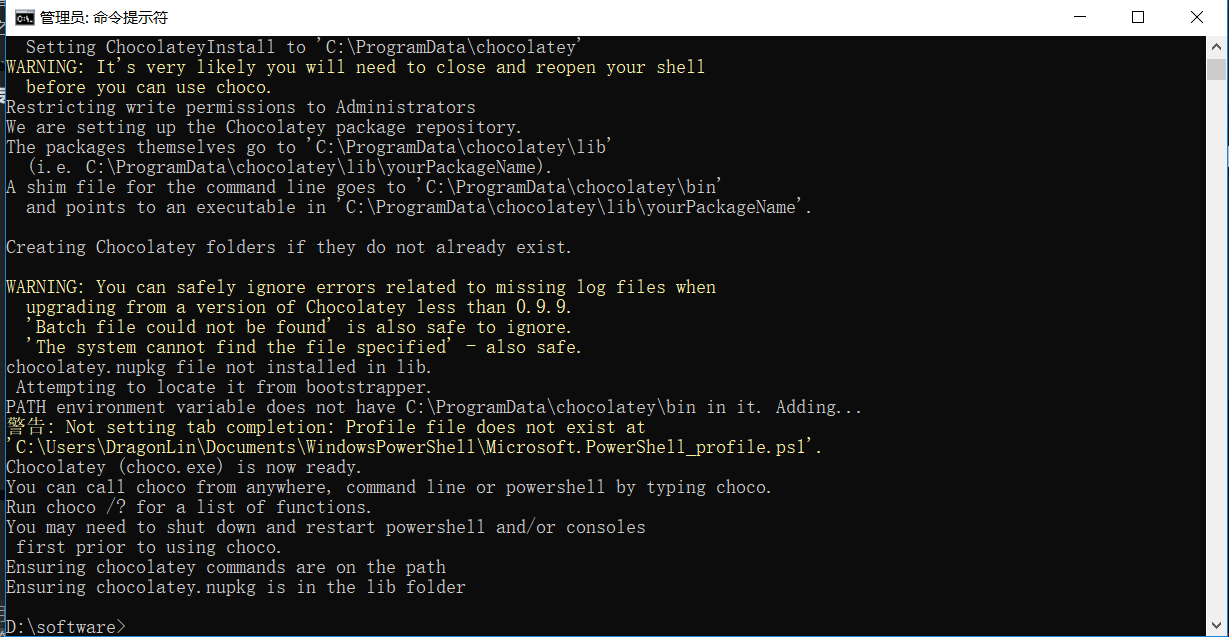Click the title bar of the console window
The height and width of the screenshot is (637, 1229).
[x=600, y=16]
